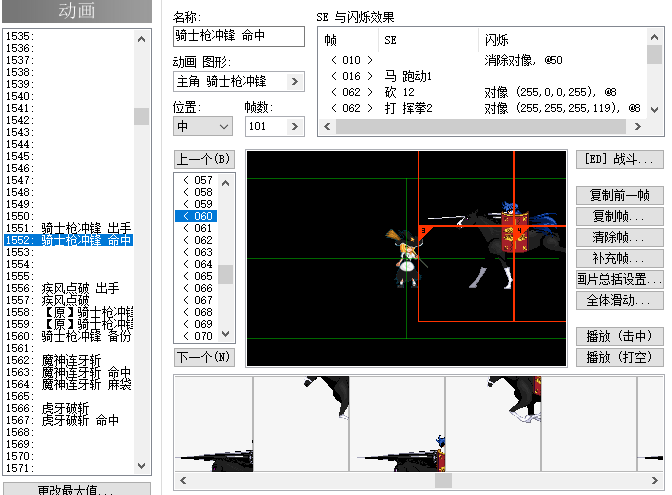
Task: Select frame 060 in frame list
Action: coord(197,216)
